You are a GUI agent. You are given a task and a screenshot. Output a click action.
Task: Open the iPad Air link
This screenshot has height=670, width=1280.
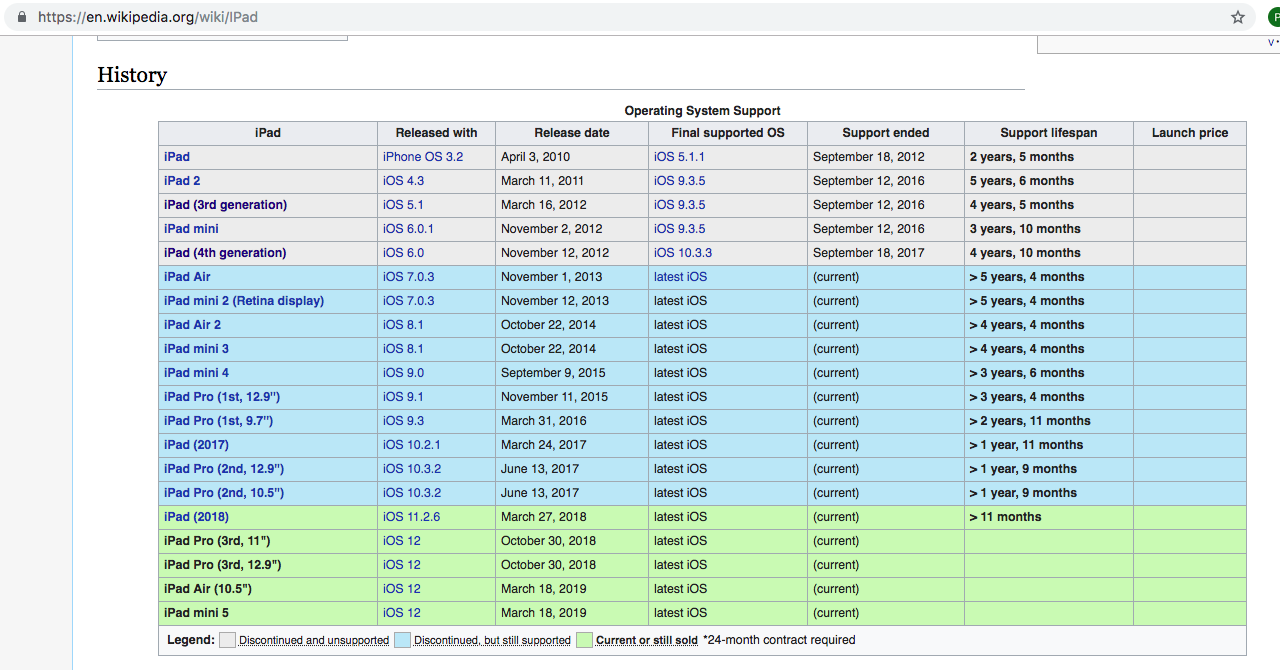[187, 277]
